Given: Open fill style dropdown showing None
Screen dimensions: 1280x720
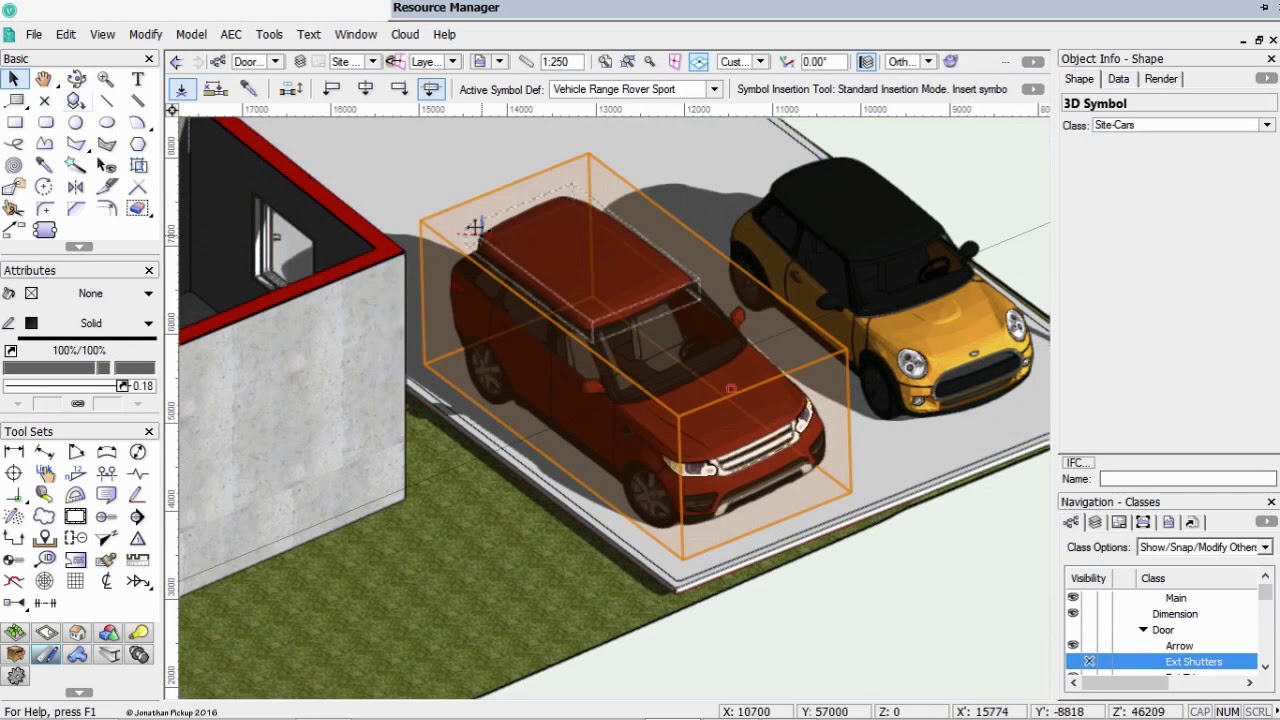Looking at the screenshot, I should click(148, 293).
